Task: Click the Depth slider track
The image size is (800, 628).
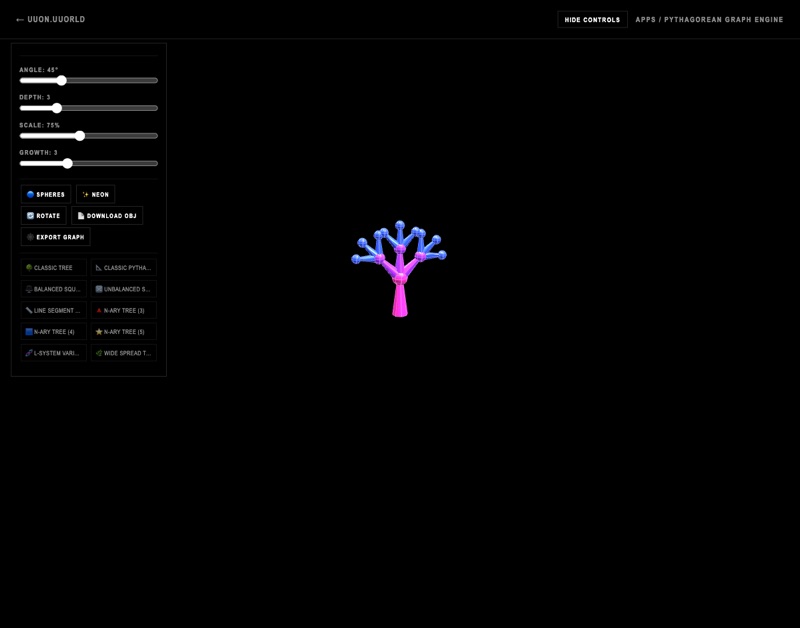Action: [89, 108]
